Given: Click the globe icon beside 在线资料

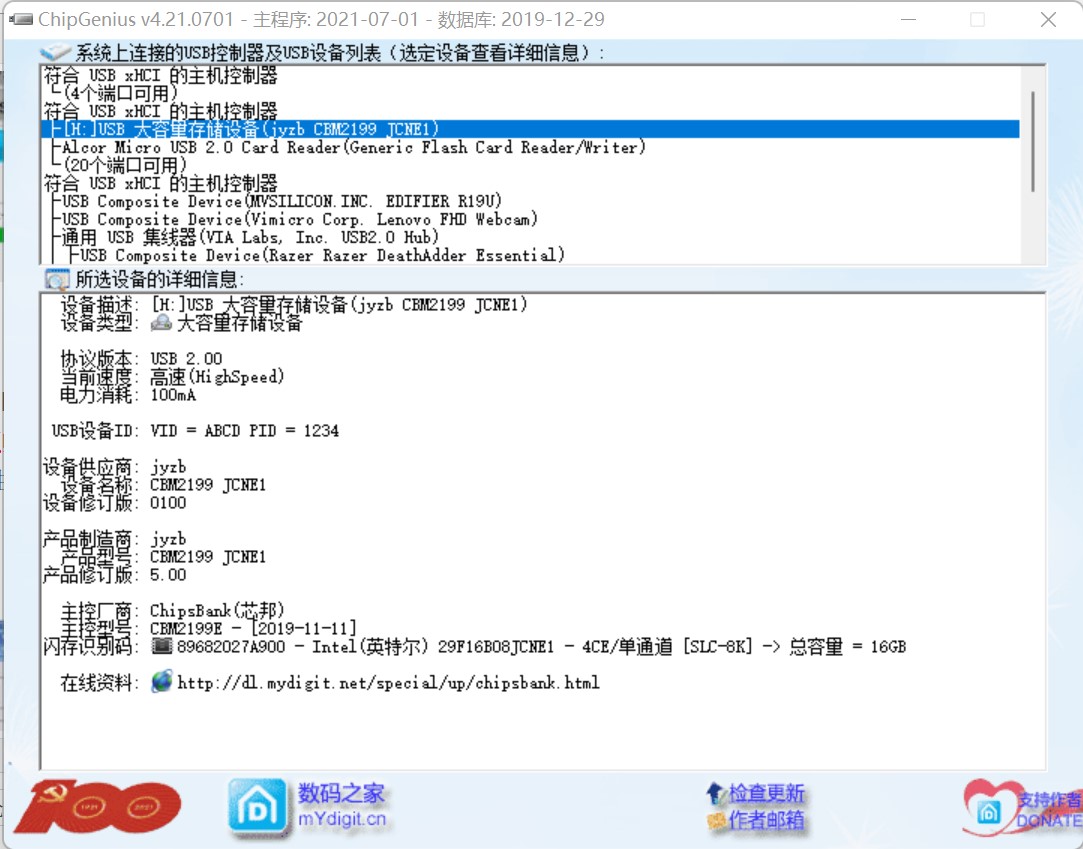Looking at the screenshot, I should point(161,682).
